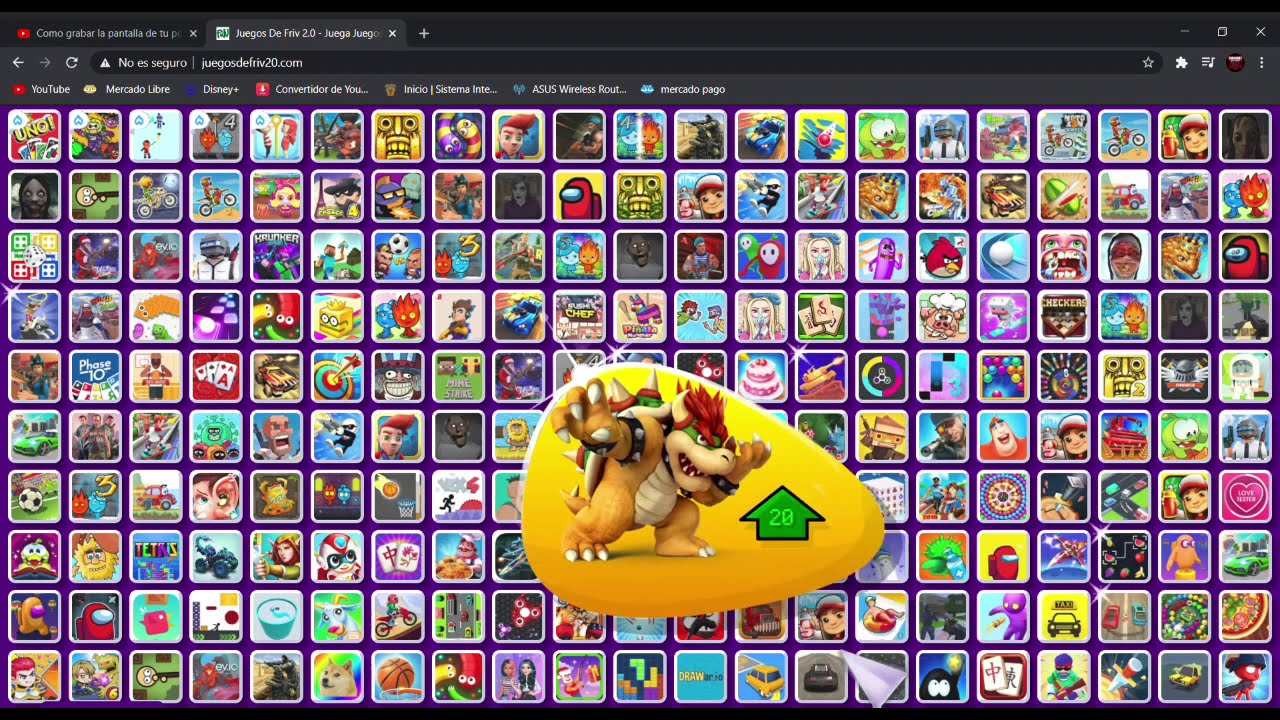Launch the Krunker shooter game

click(x=277, y=256)
